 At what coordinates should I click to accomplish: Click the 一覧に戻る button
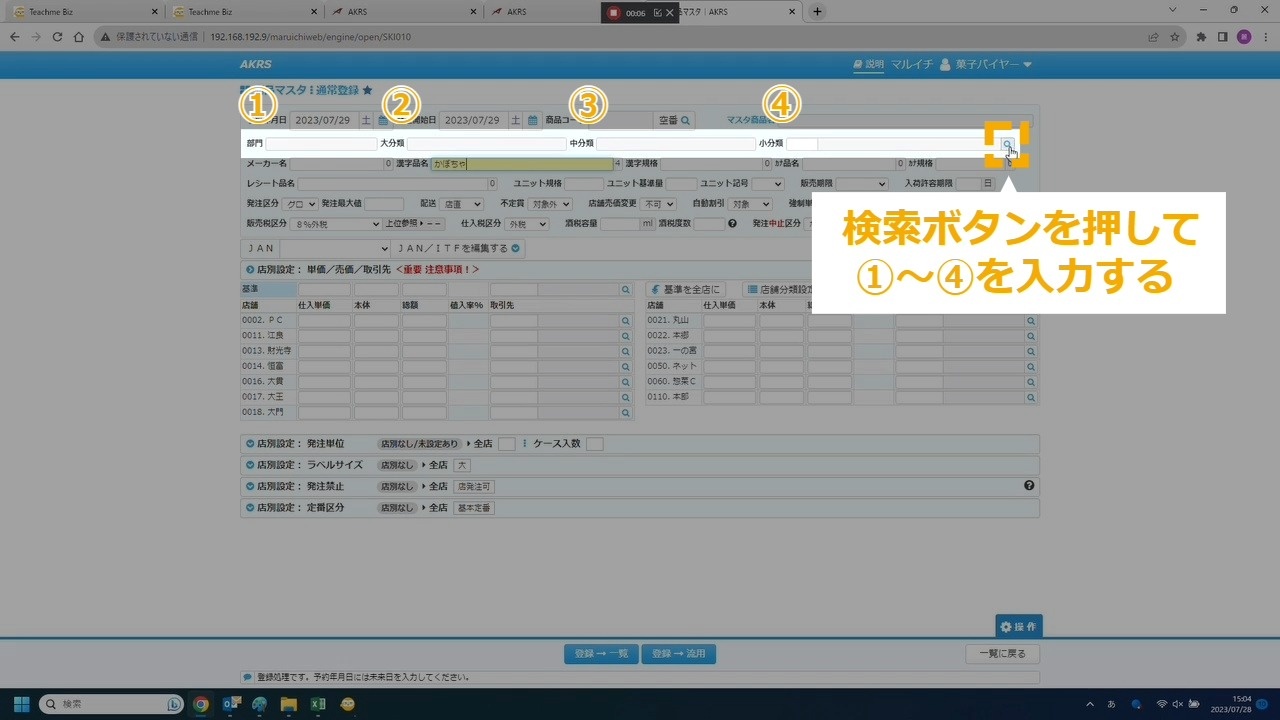(1002, 654)
